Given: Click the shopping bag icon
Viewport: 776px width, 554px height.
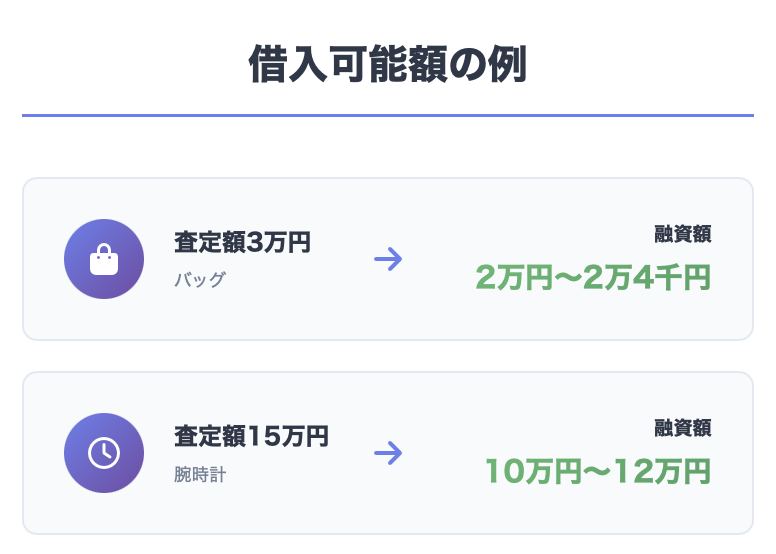Looking at the screenshot, I should pyautogui.click(x=104, y=260).
